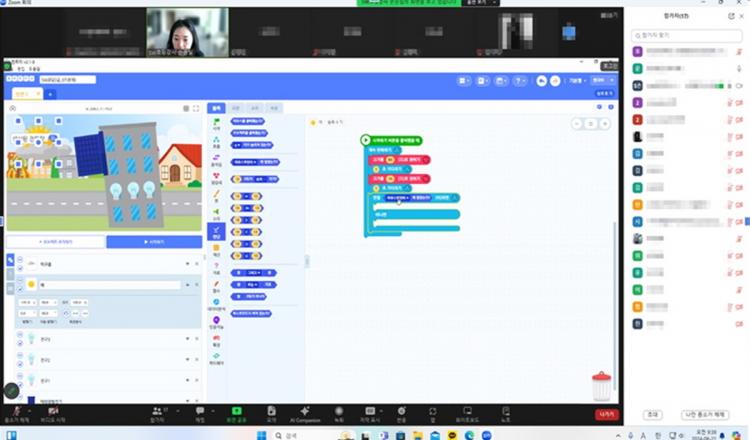Open the Flow block category
The width and height of the screenshot is (750, 440).
pos(216,147)
